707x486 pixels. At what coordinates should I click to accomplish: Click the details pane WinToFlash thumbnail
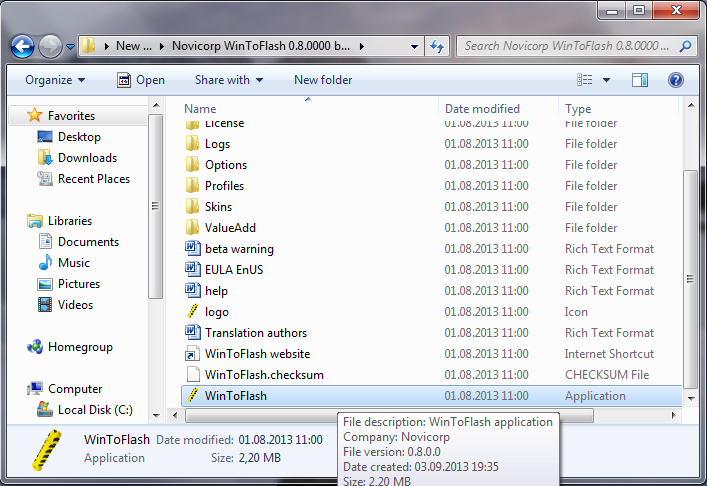coord(46,450)
